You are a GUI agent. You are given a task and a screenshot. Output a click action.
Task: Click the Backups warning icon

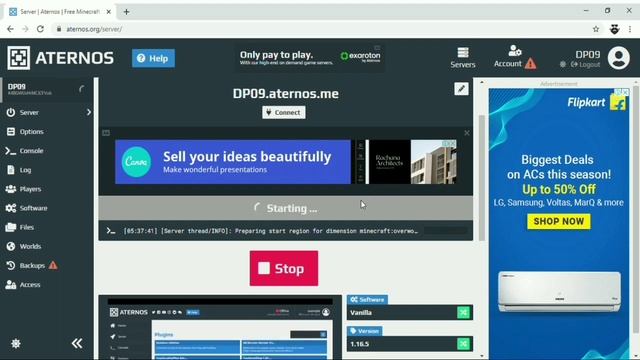[x=53, y=265]
